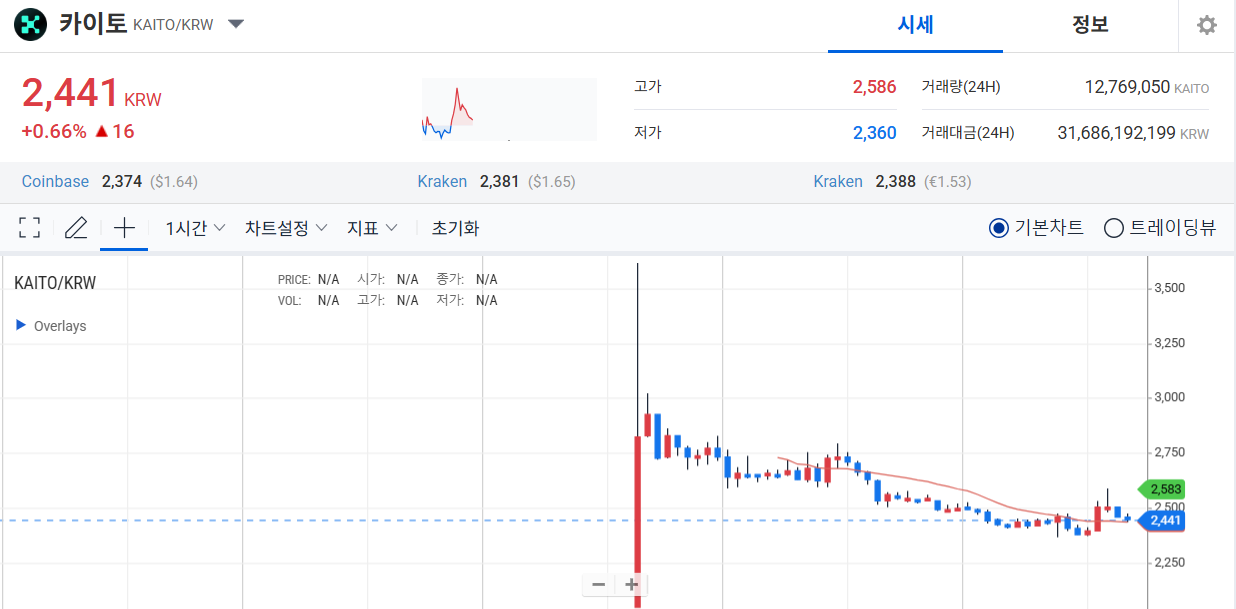The height and width of the screenshot is (609, 1236).
Task: Zoom in using the chart plus button
Action: point(630,584)
